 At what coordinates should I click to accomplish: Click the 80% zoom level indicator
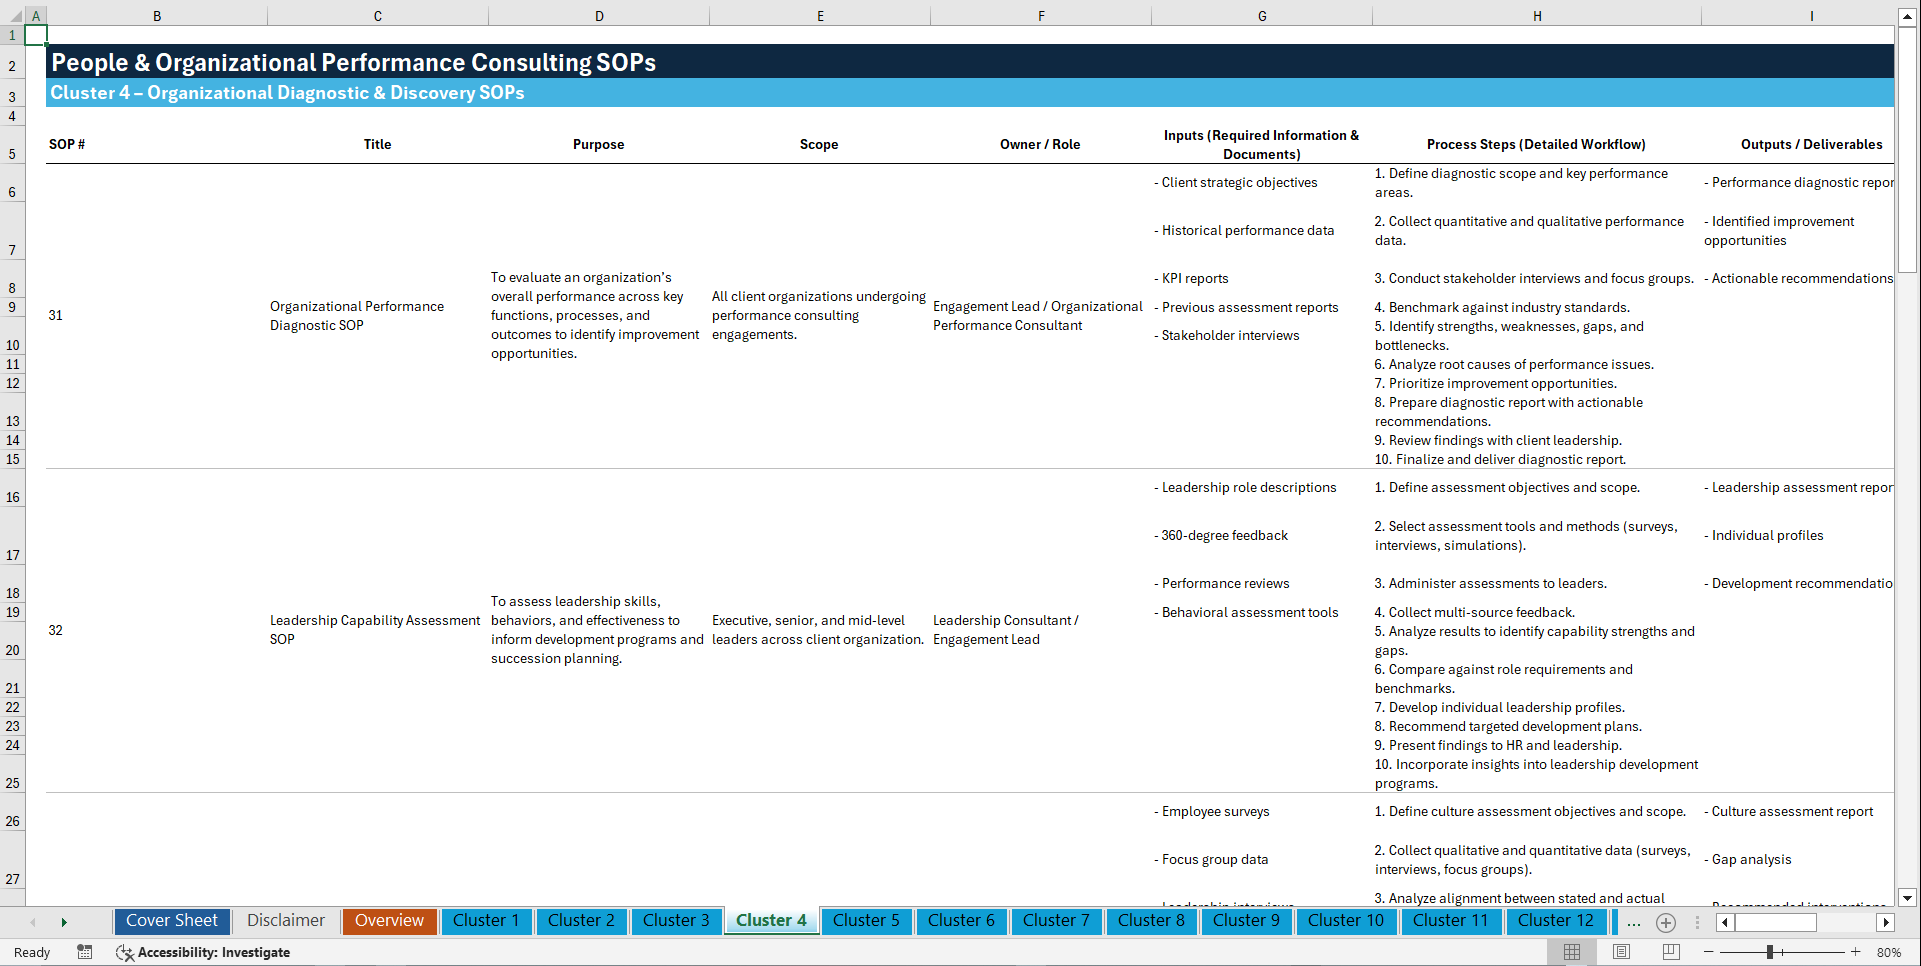1890,951
